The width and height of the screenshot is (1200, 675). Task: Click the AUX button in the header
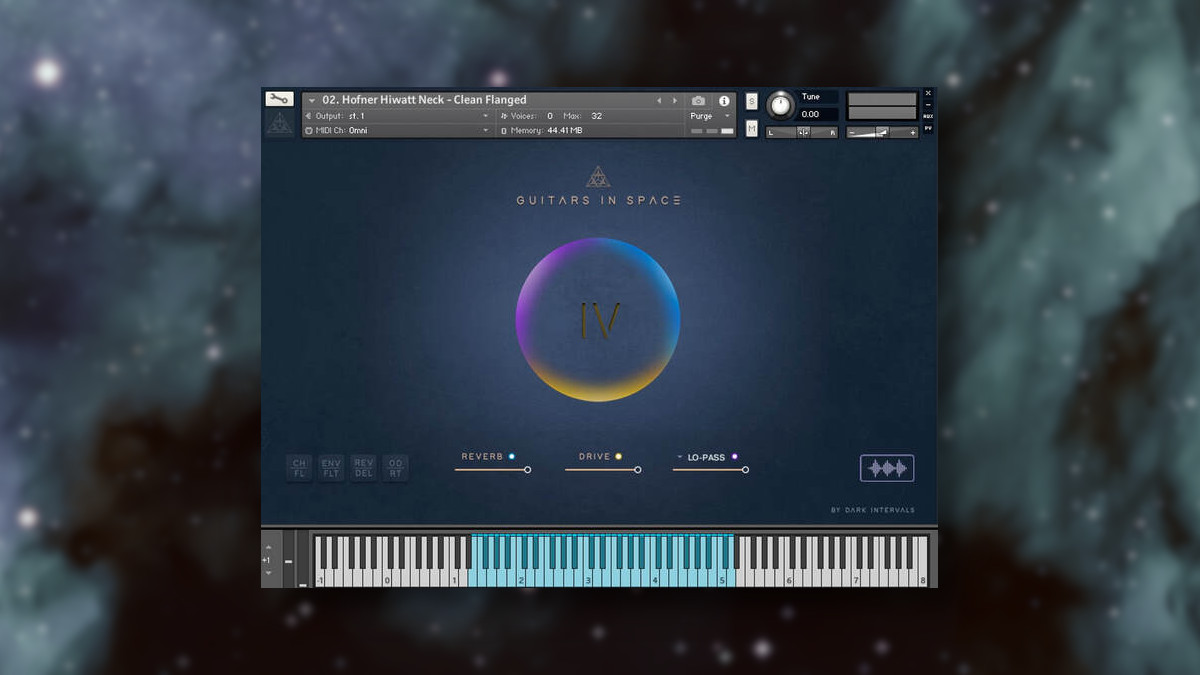928,116
